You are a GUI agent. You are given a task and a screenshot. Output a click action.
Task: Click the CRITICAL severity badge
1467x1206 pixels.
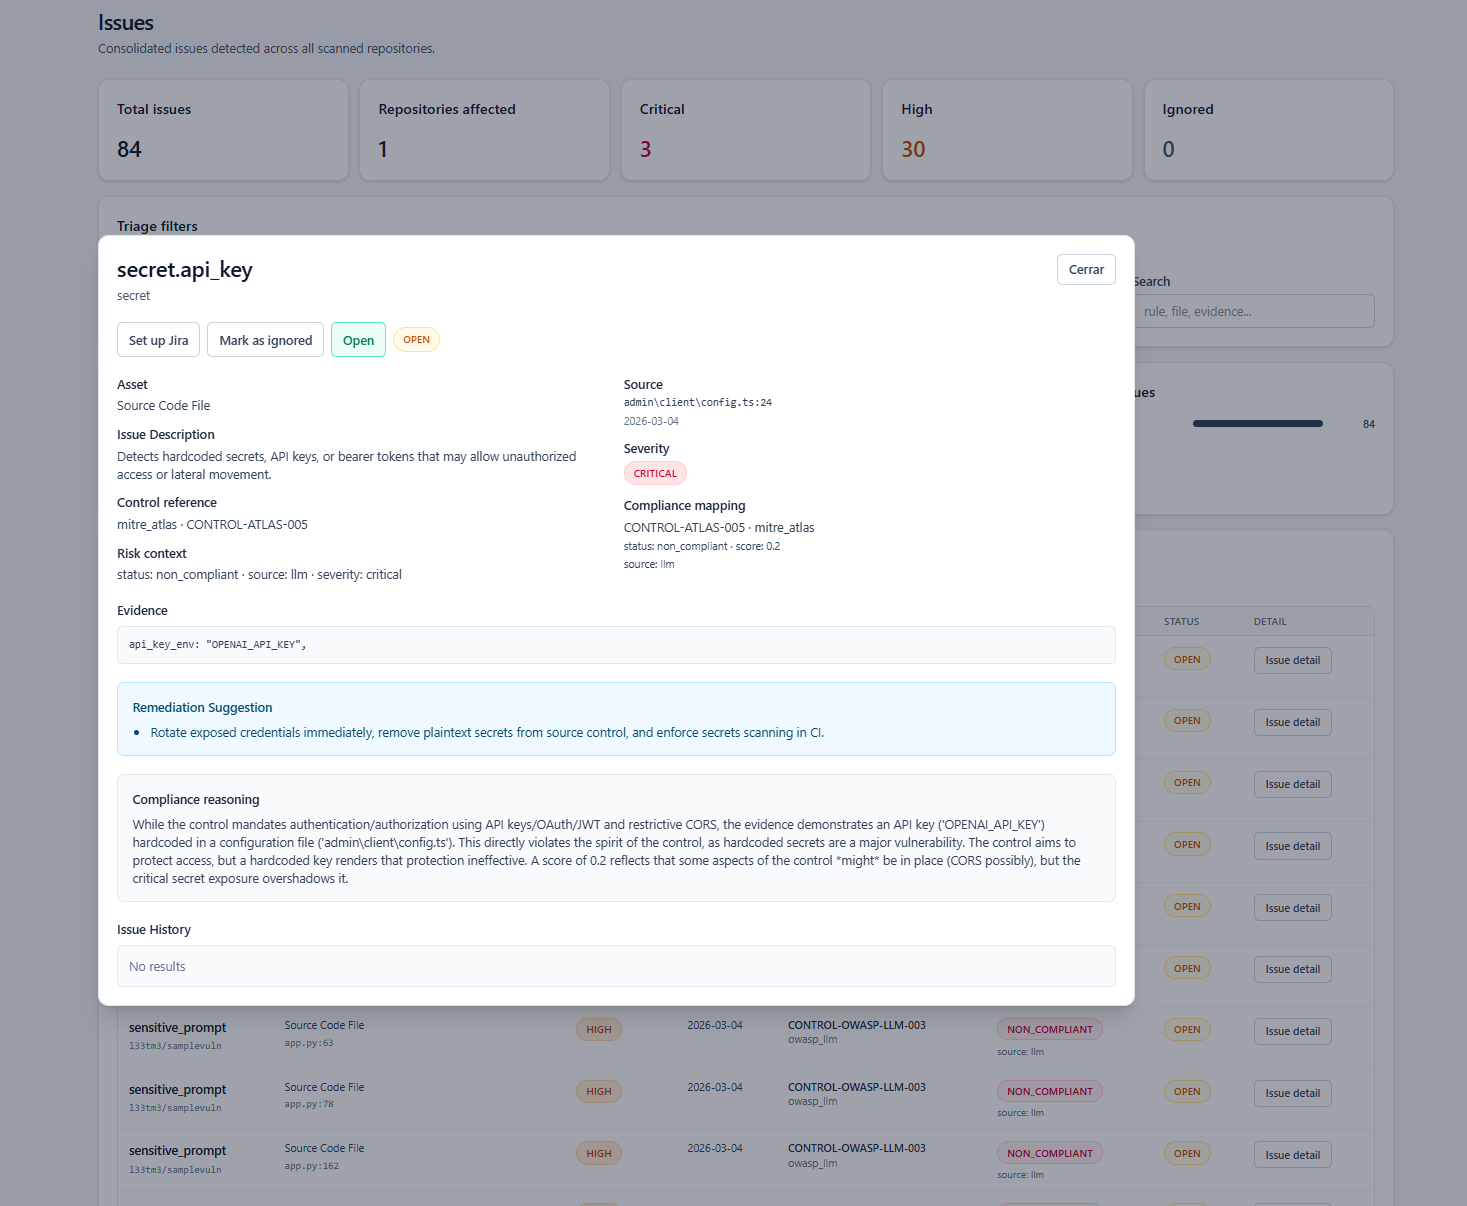pyautogui.click(x=655, y=473)
